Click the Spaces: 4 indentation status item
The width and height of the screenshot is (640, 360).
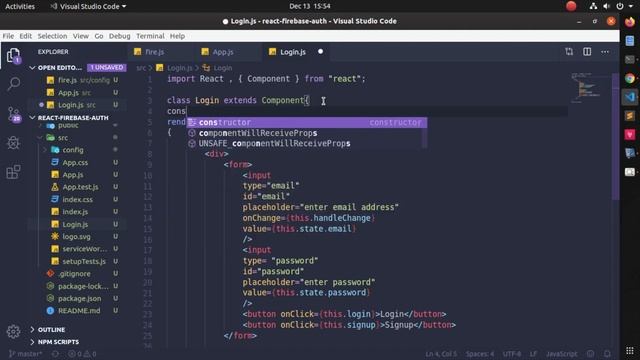[480, 354]
